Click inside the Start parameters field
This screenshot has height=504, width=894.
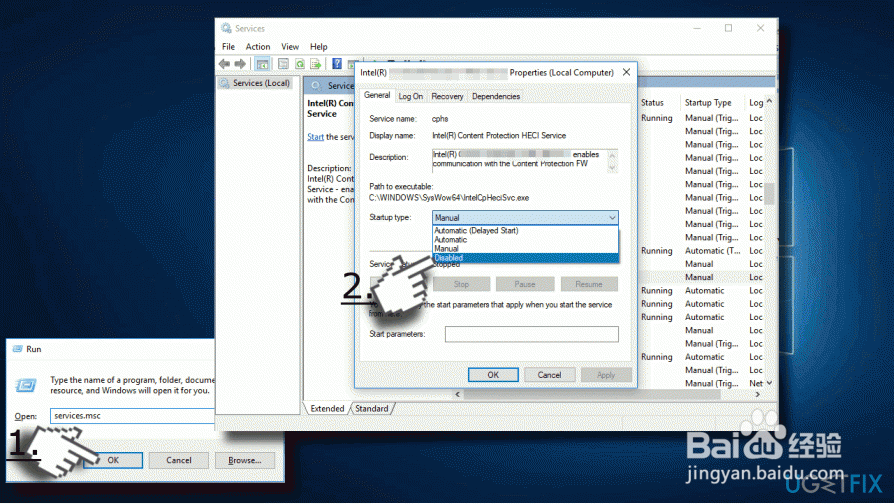click(x=531, y=334)
